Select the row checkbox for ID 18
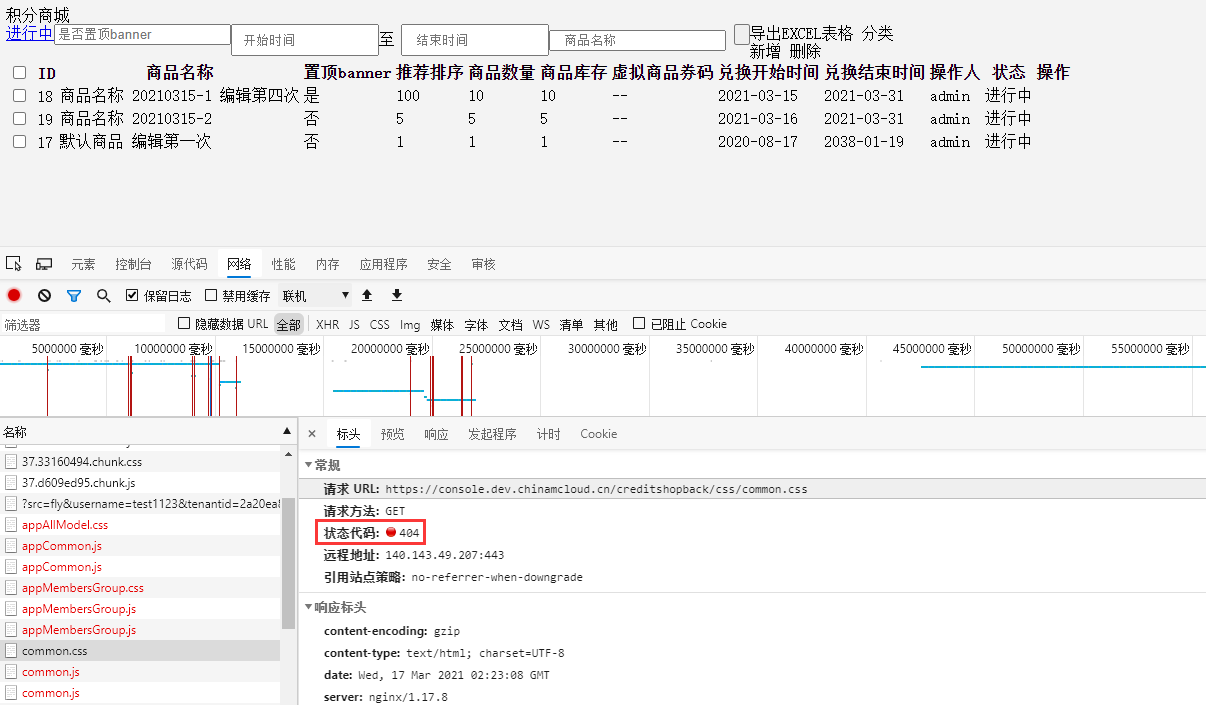1206x705 pixels. click(20, 96)
